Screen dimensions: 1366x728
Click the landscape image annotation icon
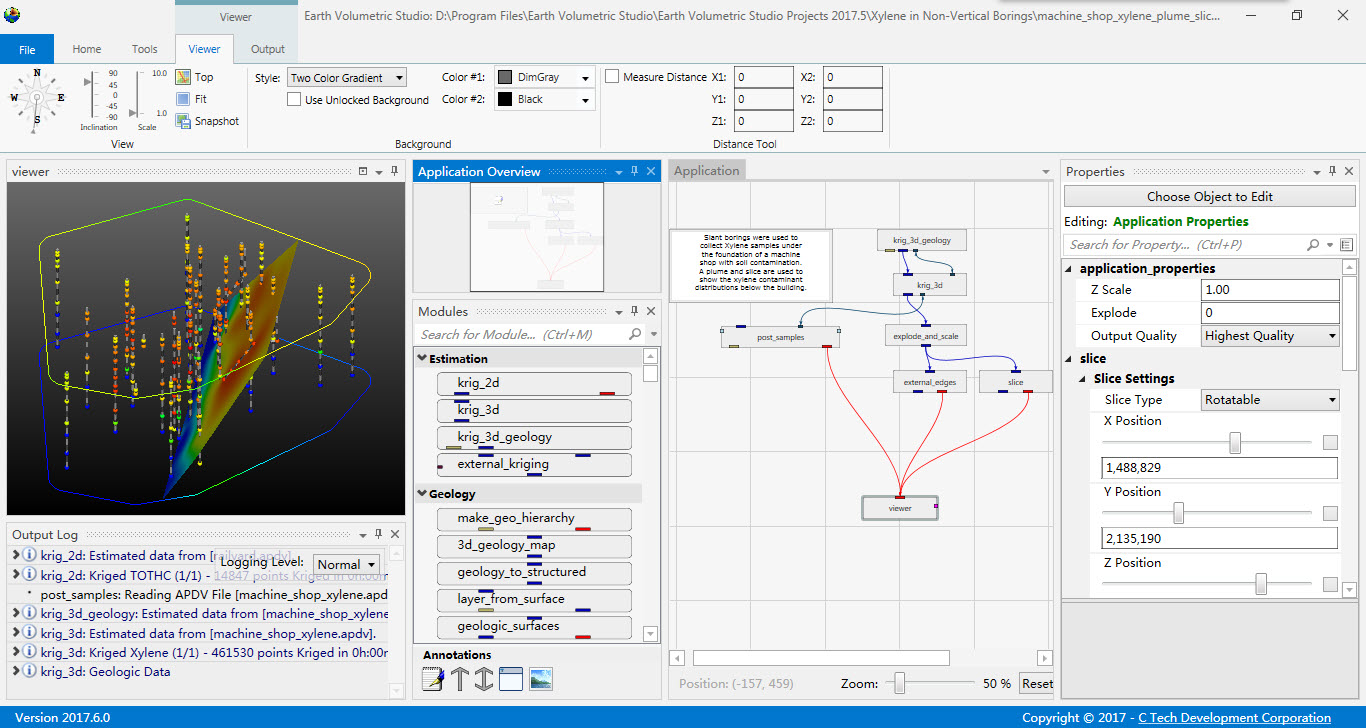pos(540,679)
